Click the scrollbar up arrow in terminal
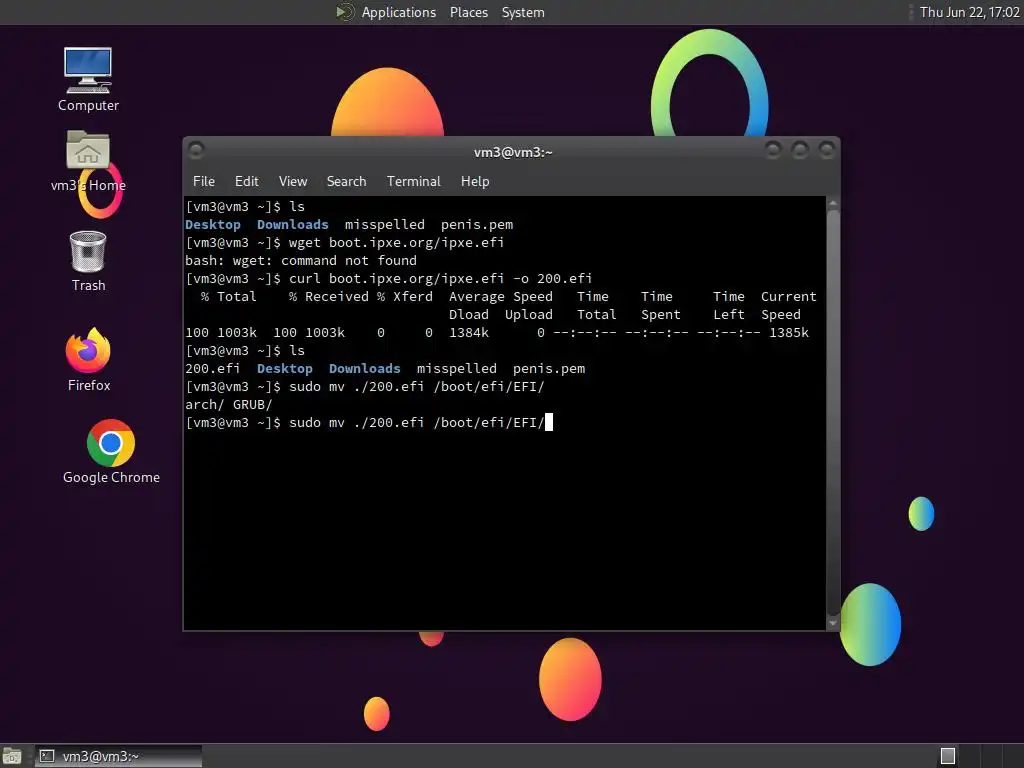Image resolution: width=1024 pixels, height=768 pixels. click(x=833, y=204)
